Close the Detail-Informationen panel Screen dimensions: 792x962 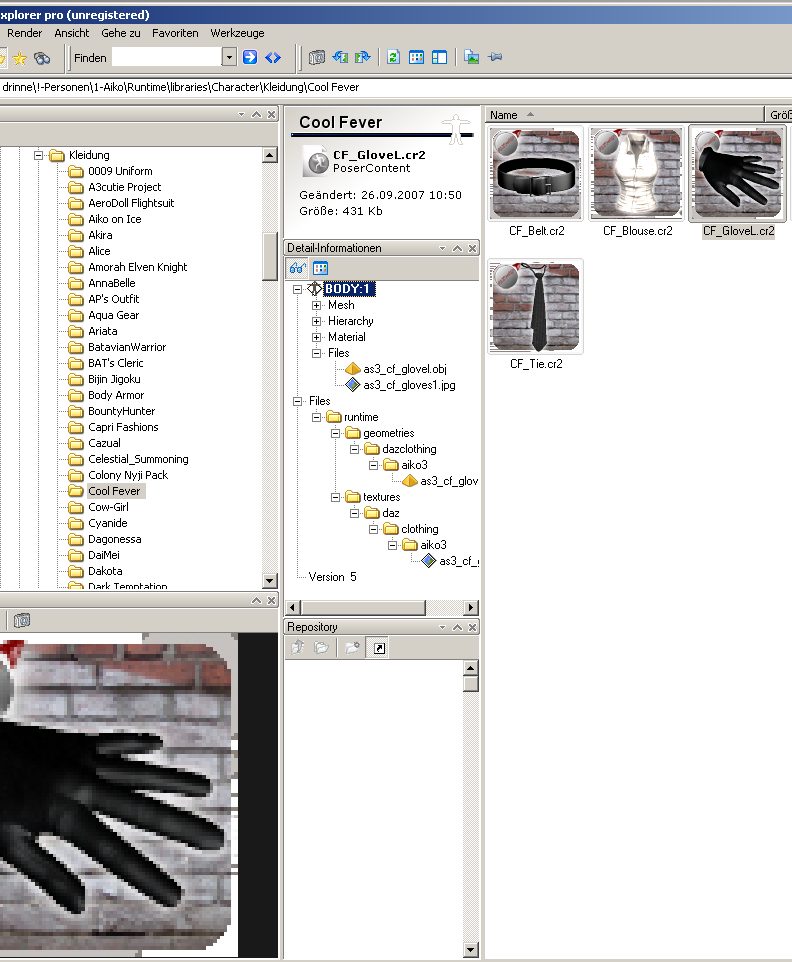pyautogui.click(x=472, y=248)
